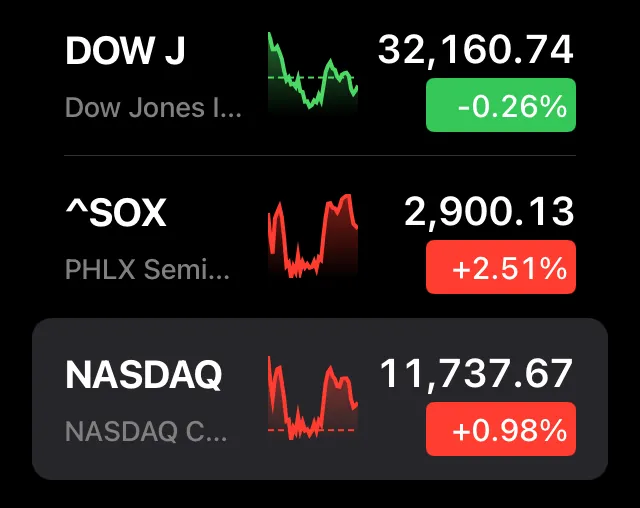This screenshot has width=640, height=508.
Task: Select the DOW J ticker symbol
Action: (125, 53)
